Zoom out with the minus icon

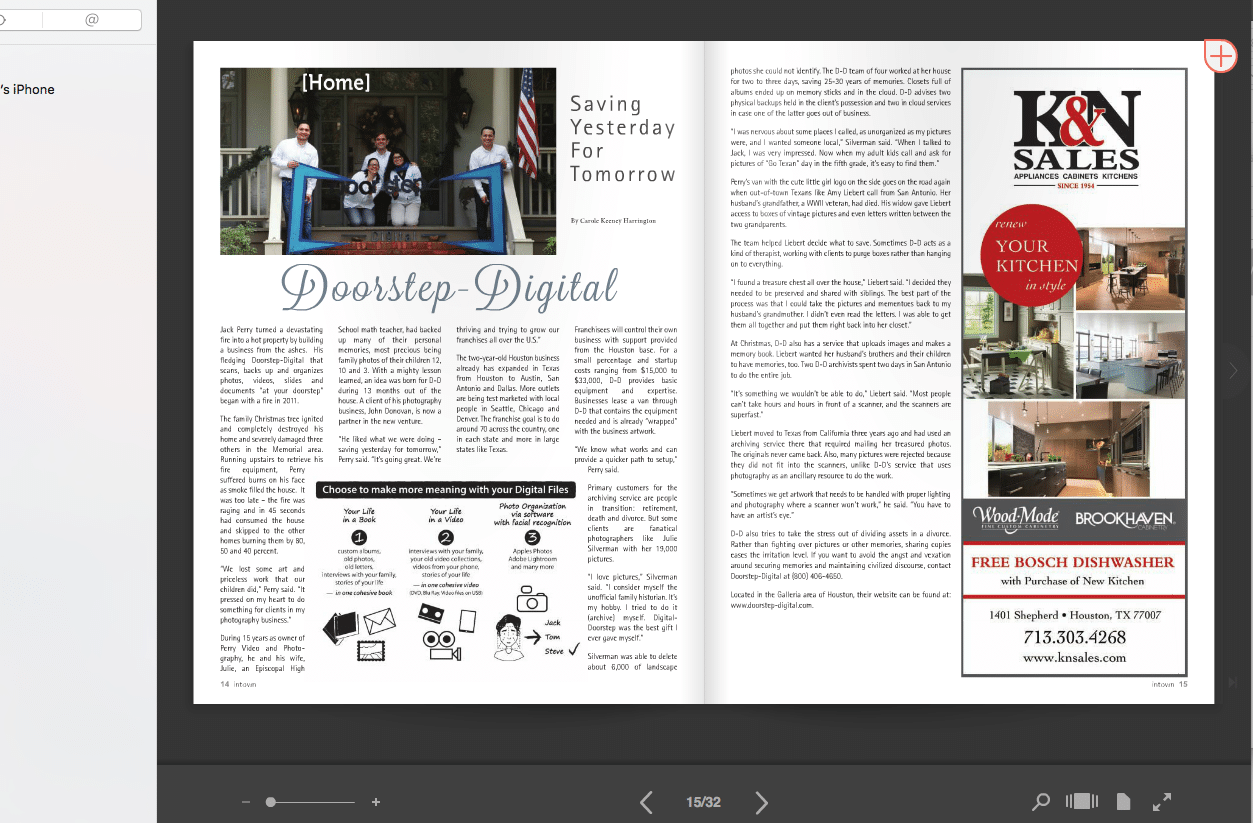pos(246,802)
